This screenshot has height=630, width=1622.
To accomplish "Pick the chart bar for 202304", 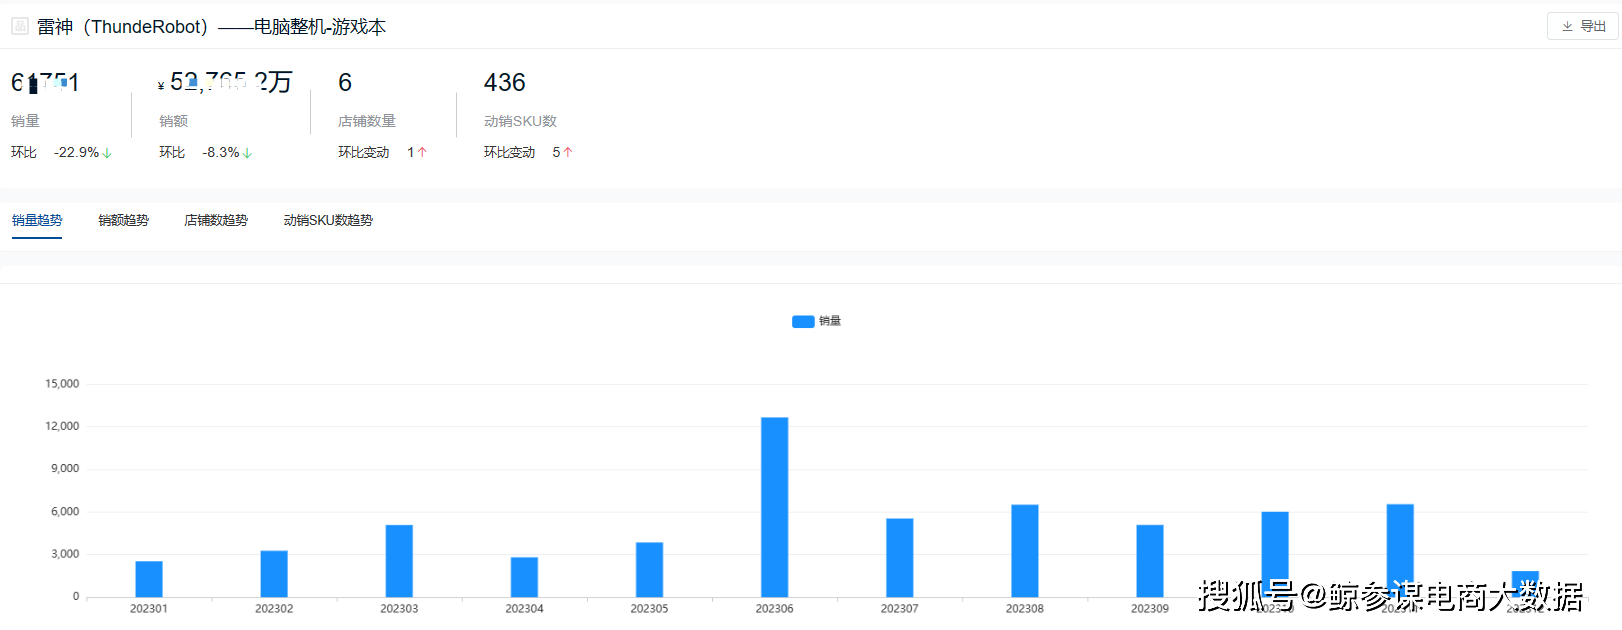I will click(524, 577).
